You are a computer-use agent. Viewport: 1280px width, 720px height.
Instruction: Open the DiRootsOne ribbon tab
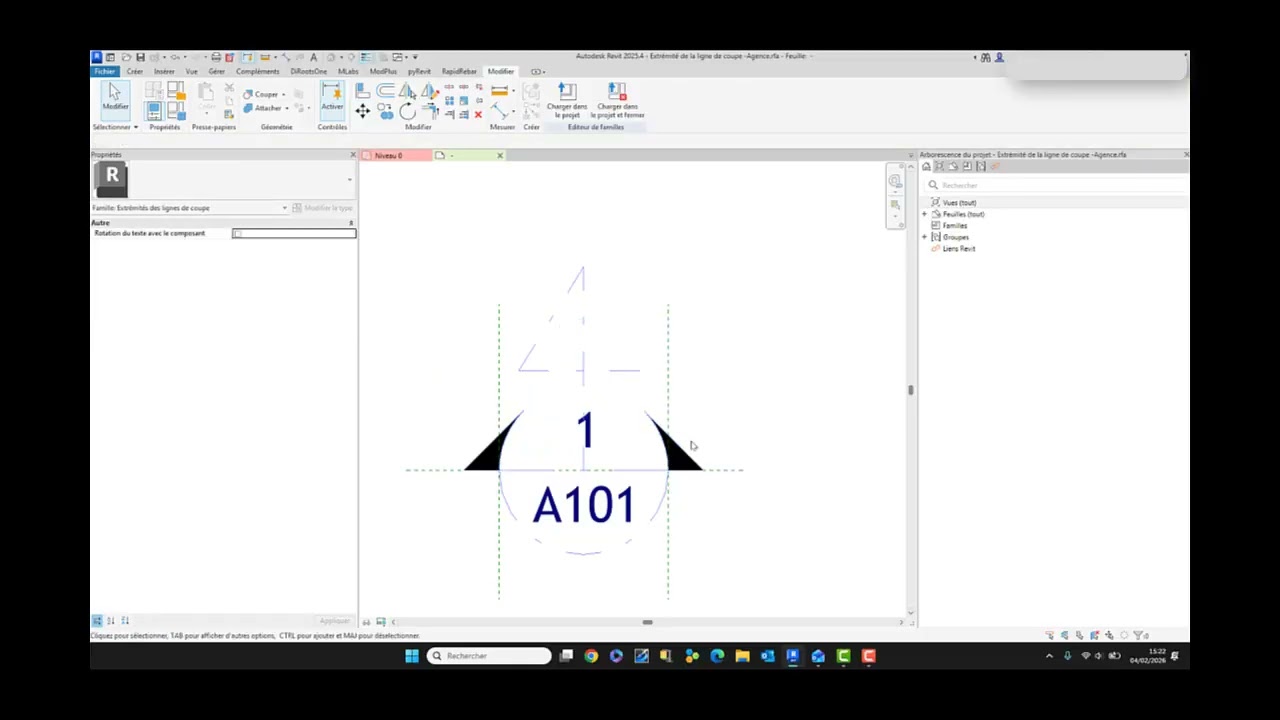click(309, 71)
